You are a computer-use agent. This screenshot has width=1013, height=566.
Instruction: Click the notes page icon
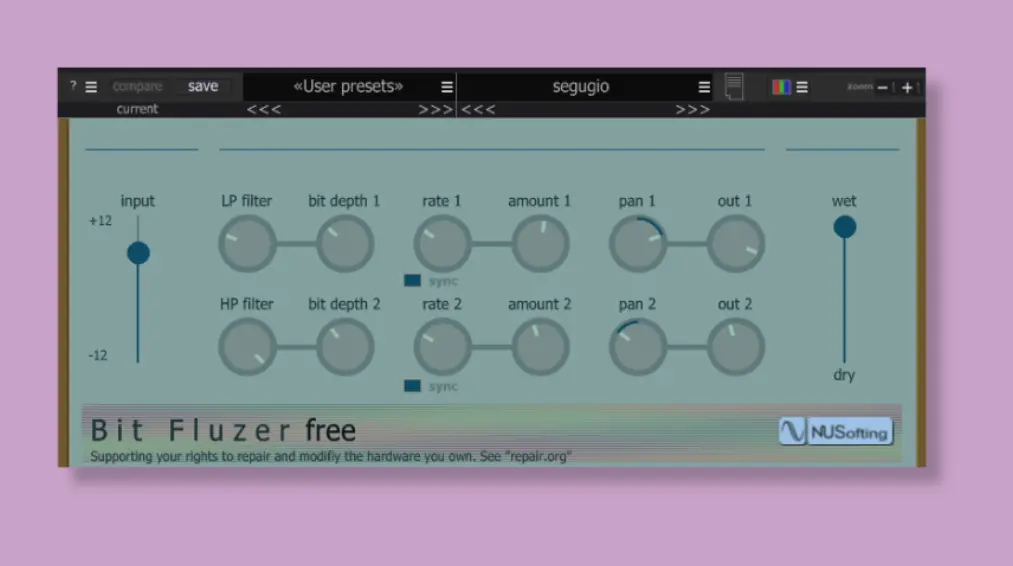point(734,87)
